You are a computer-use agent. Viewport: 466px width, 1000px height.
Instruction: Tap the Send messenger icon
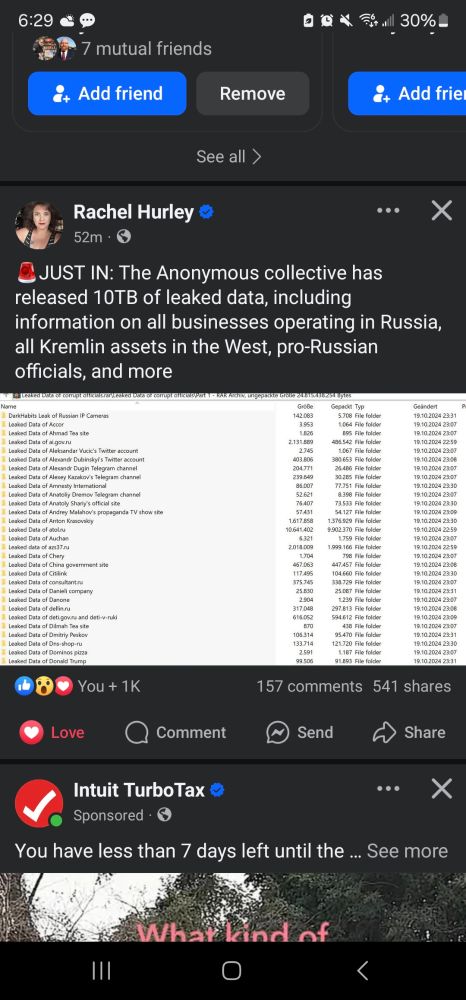(x=278, y=733)
